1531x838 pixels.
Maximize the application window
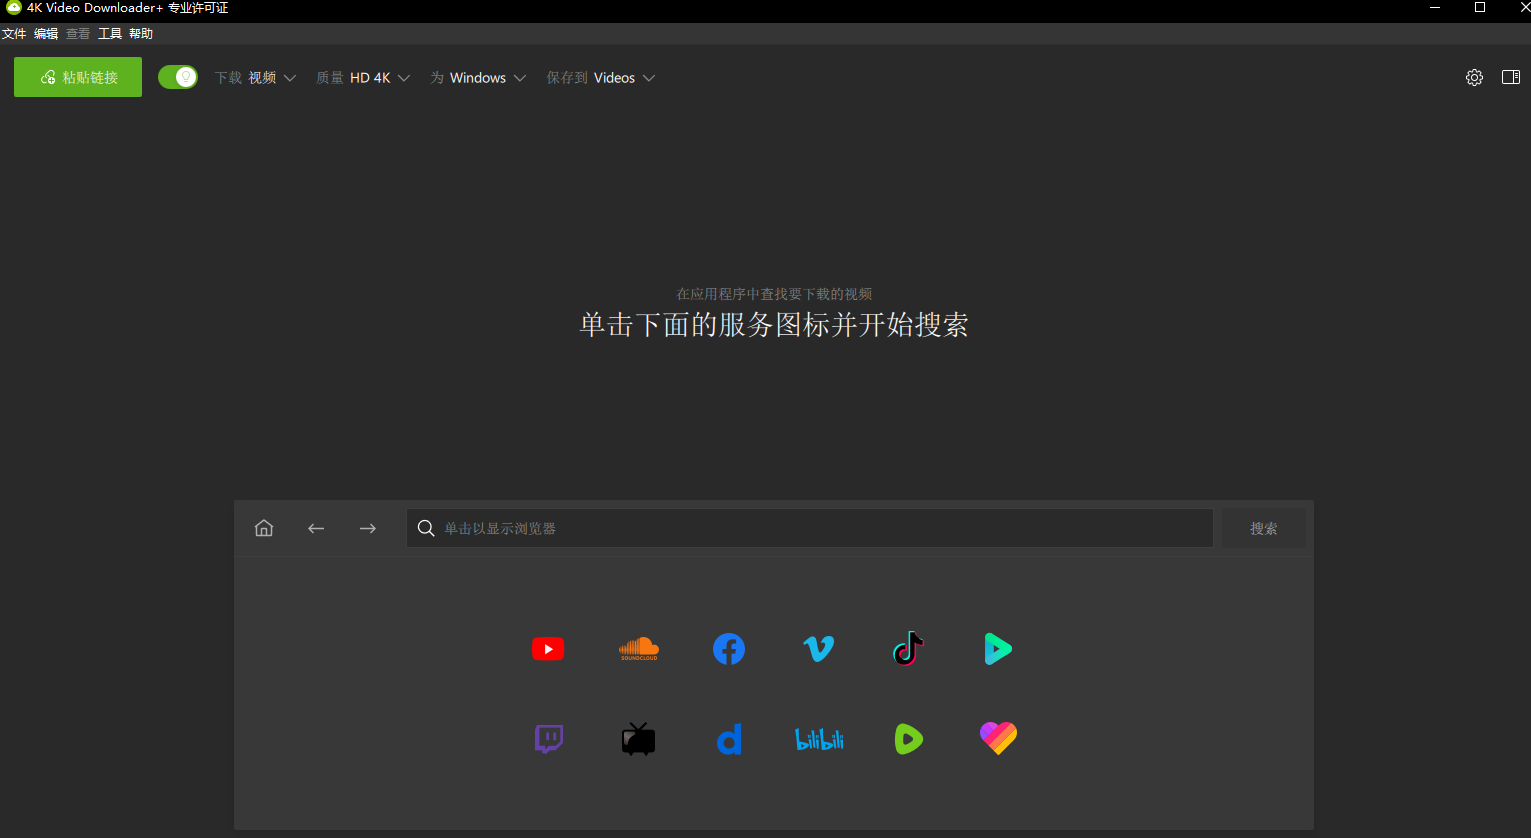pyautogui.click(x=1480, y=7)
